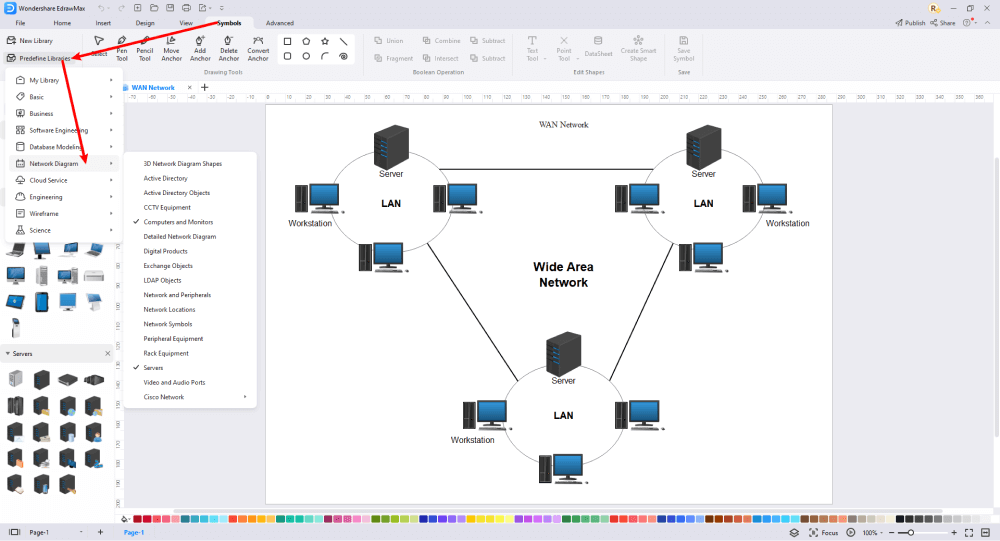Click the print icon in title bar
The image size is (1000, 541).
pyautogui.click(x=186, y=8)
